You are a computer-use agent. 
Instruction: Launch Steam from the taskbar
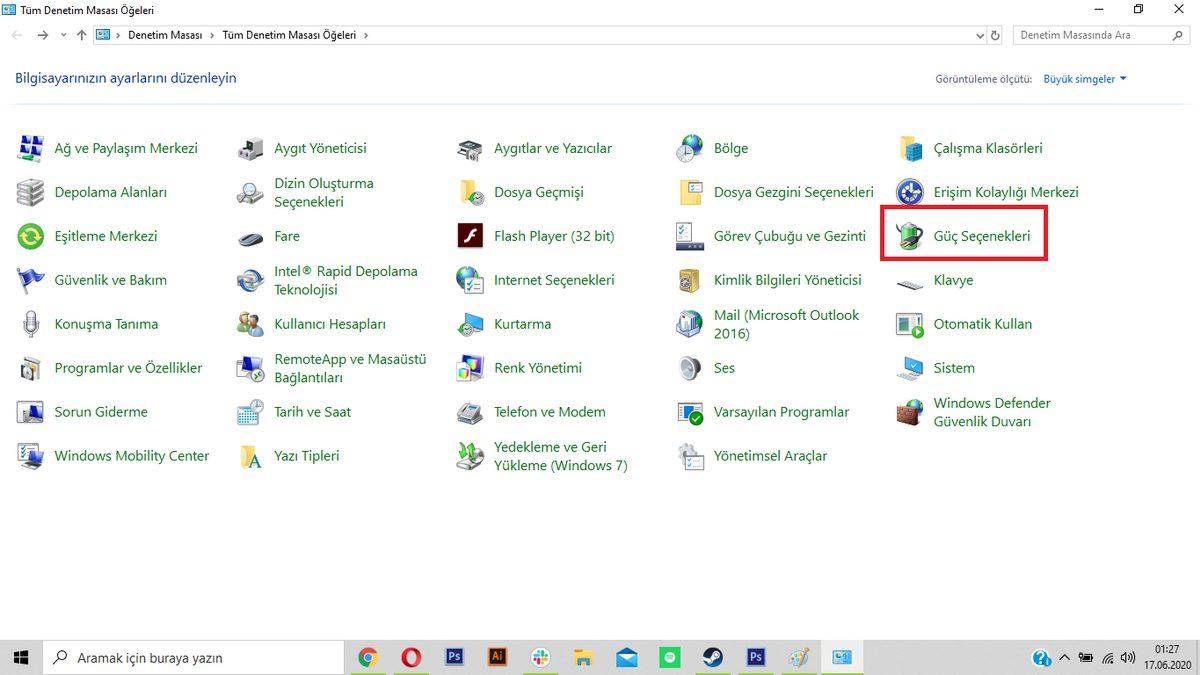(713, 657)
